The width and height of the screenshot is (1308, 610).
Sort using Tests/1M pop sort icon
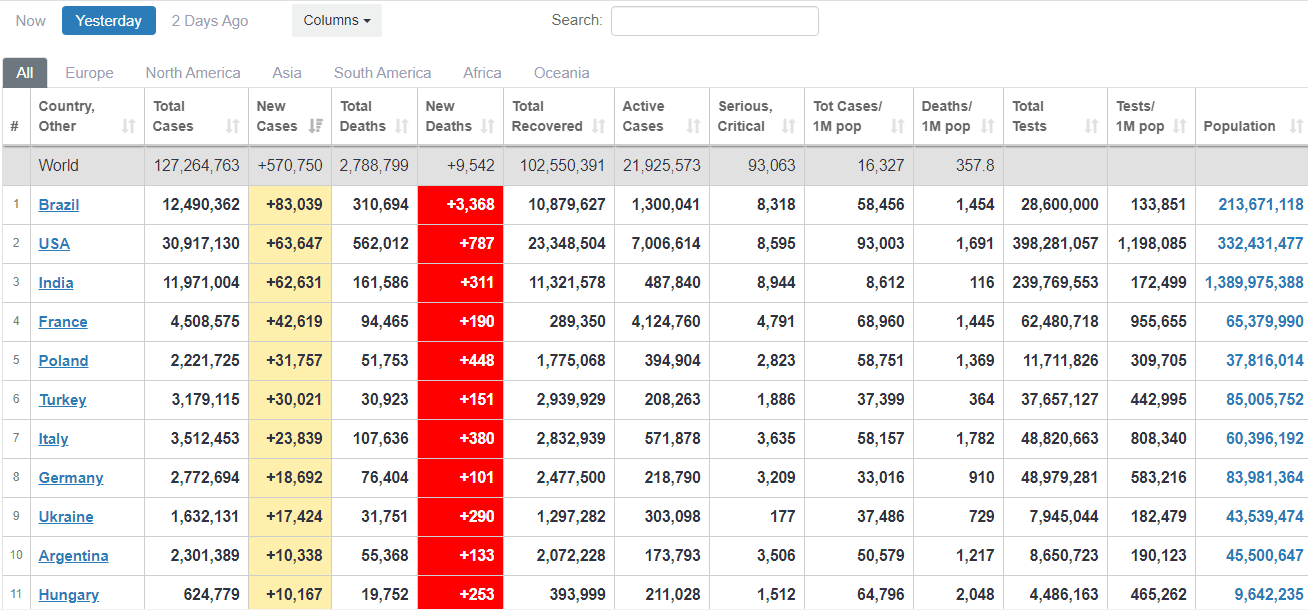tap(1180, 126)
